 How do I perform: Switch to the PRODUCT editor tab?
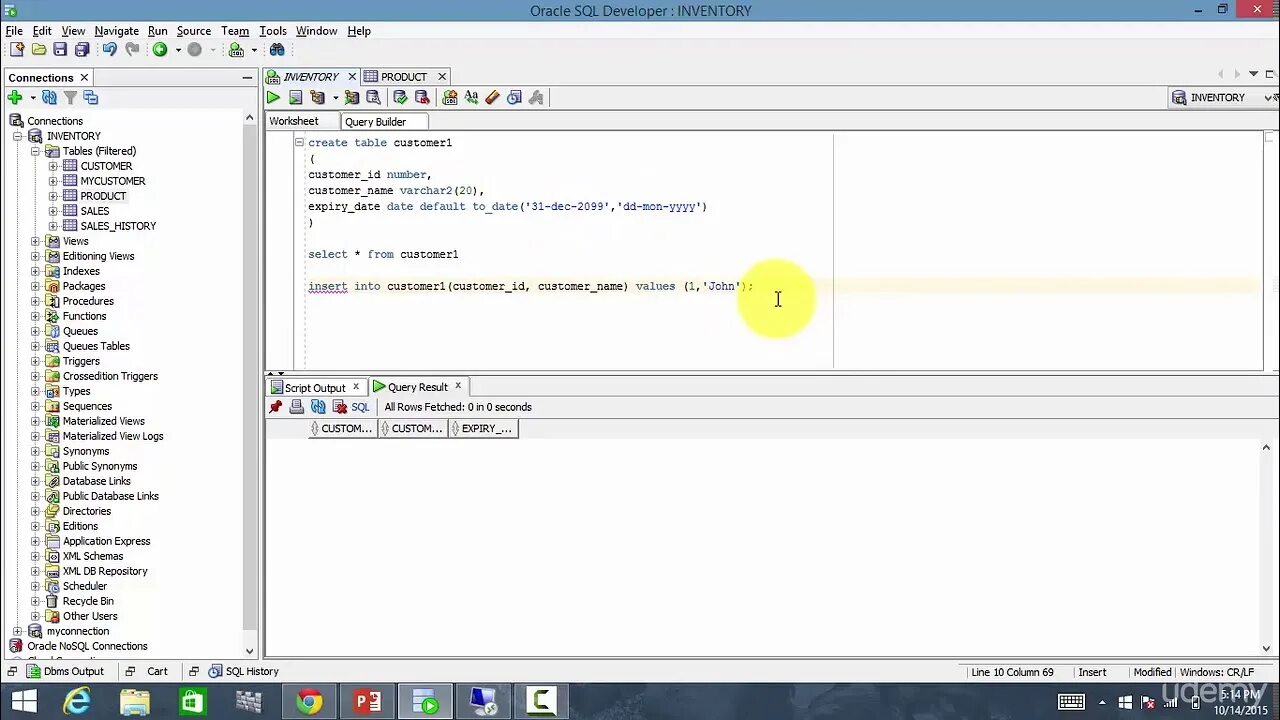point(404,76)
